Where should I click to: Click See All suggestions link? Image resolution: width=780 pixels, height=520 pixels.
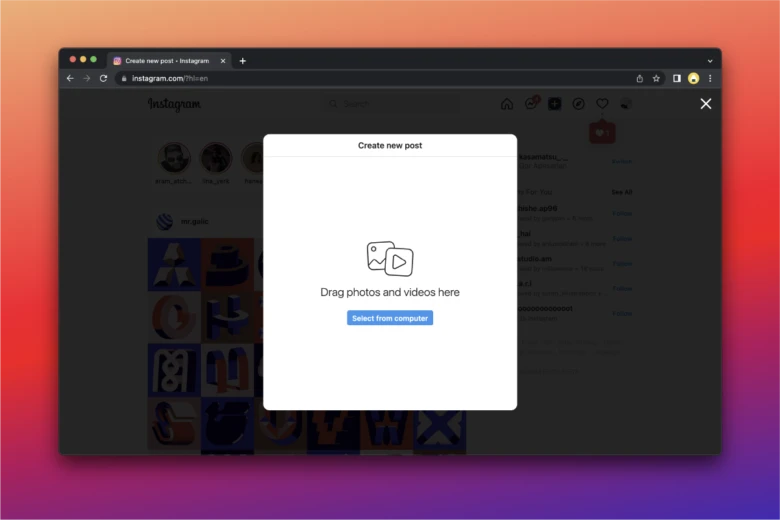point(622,192)
